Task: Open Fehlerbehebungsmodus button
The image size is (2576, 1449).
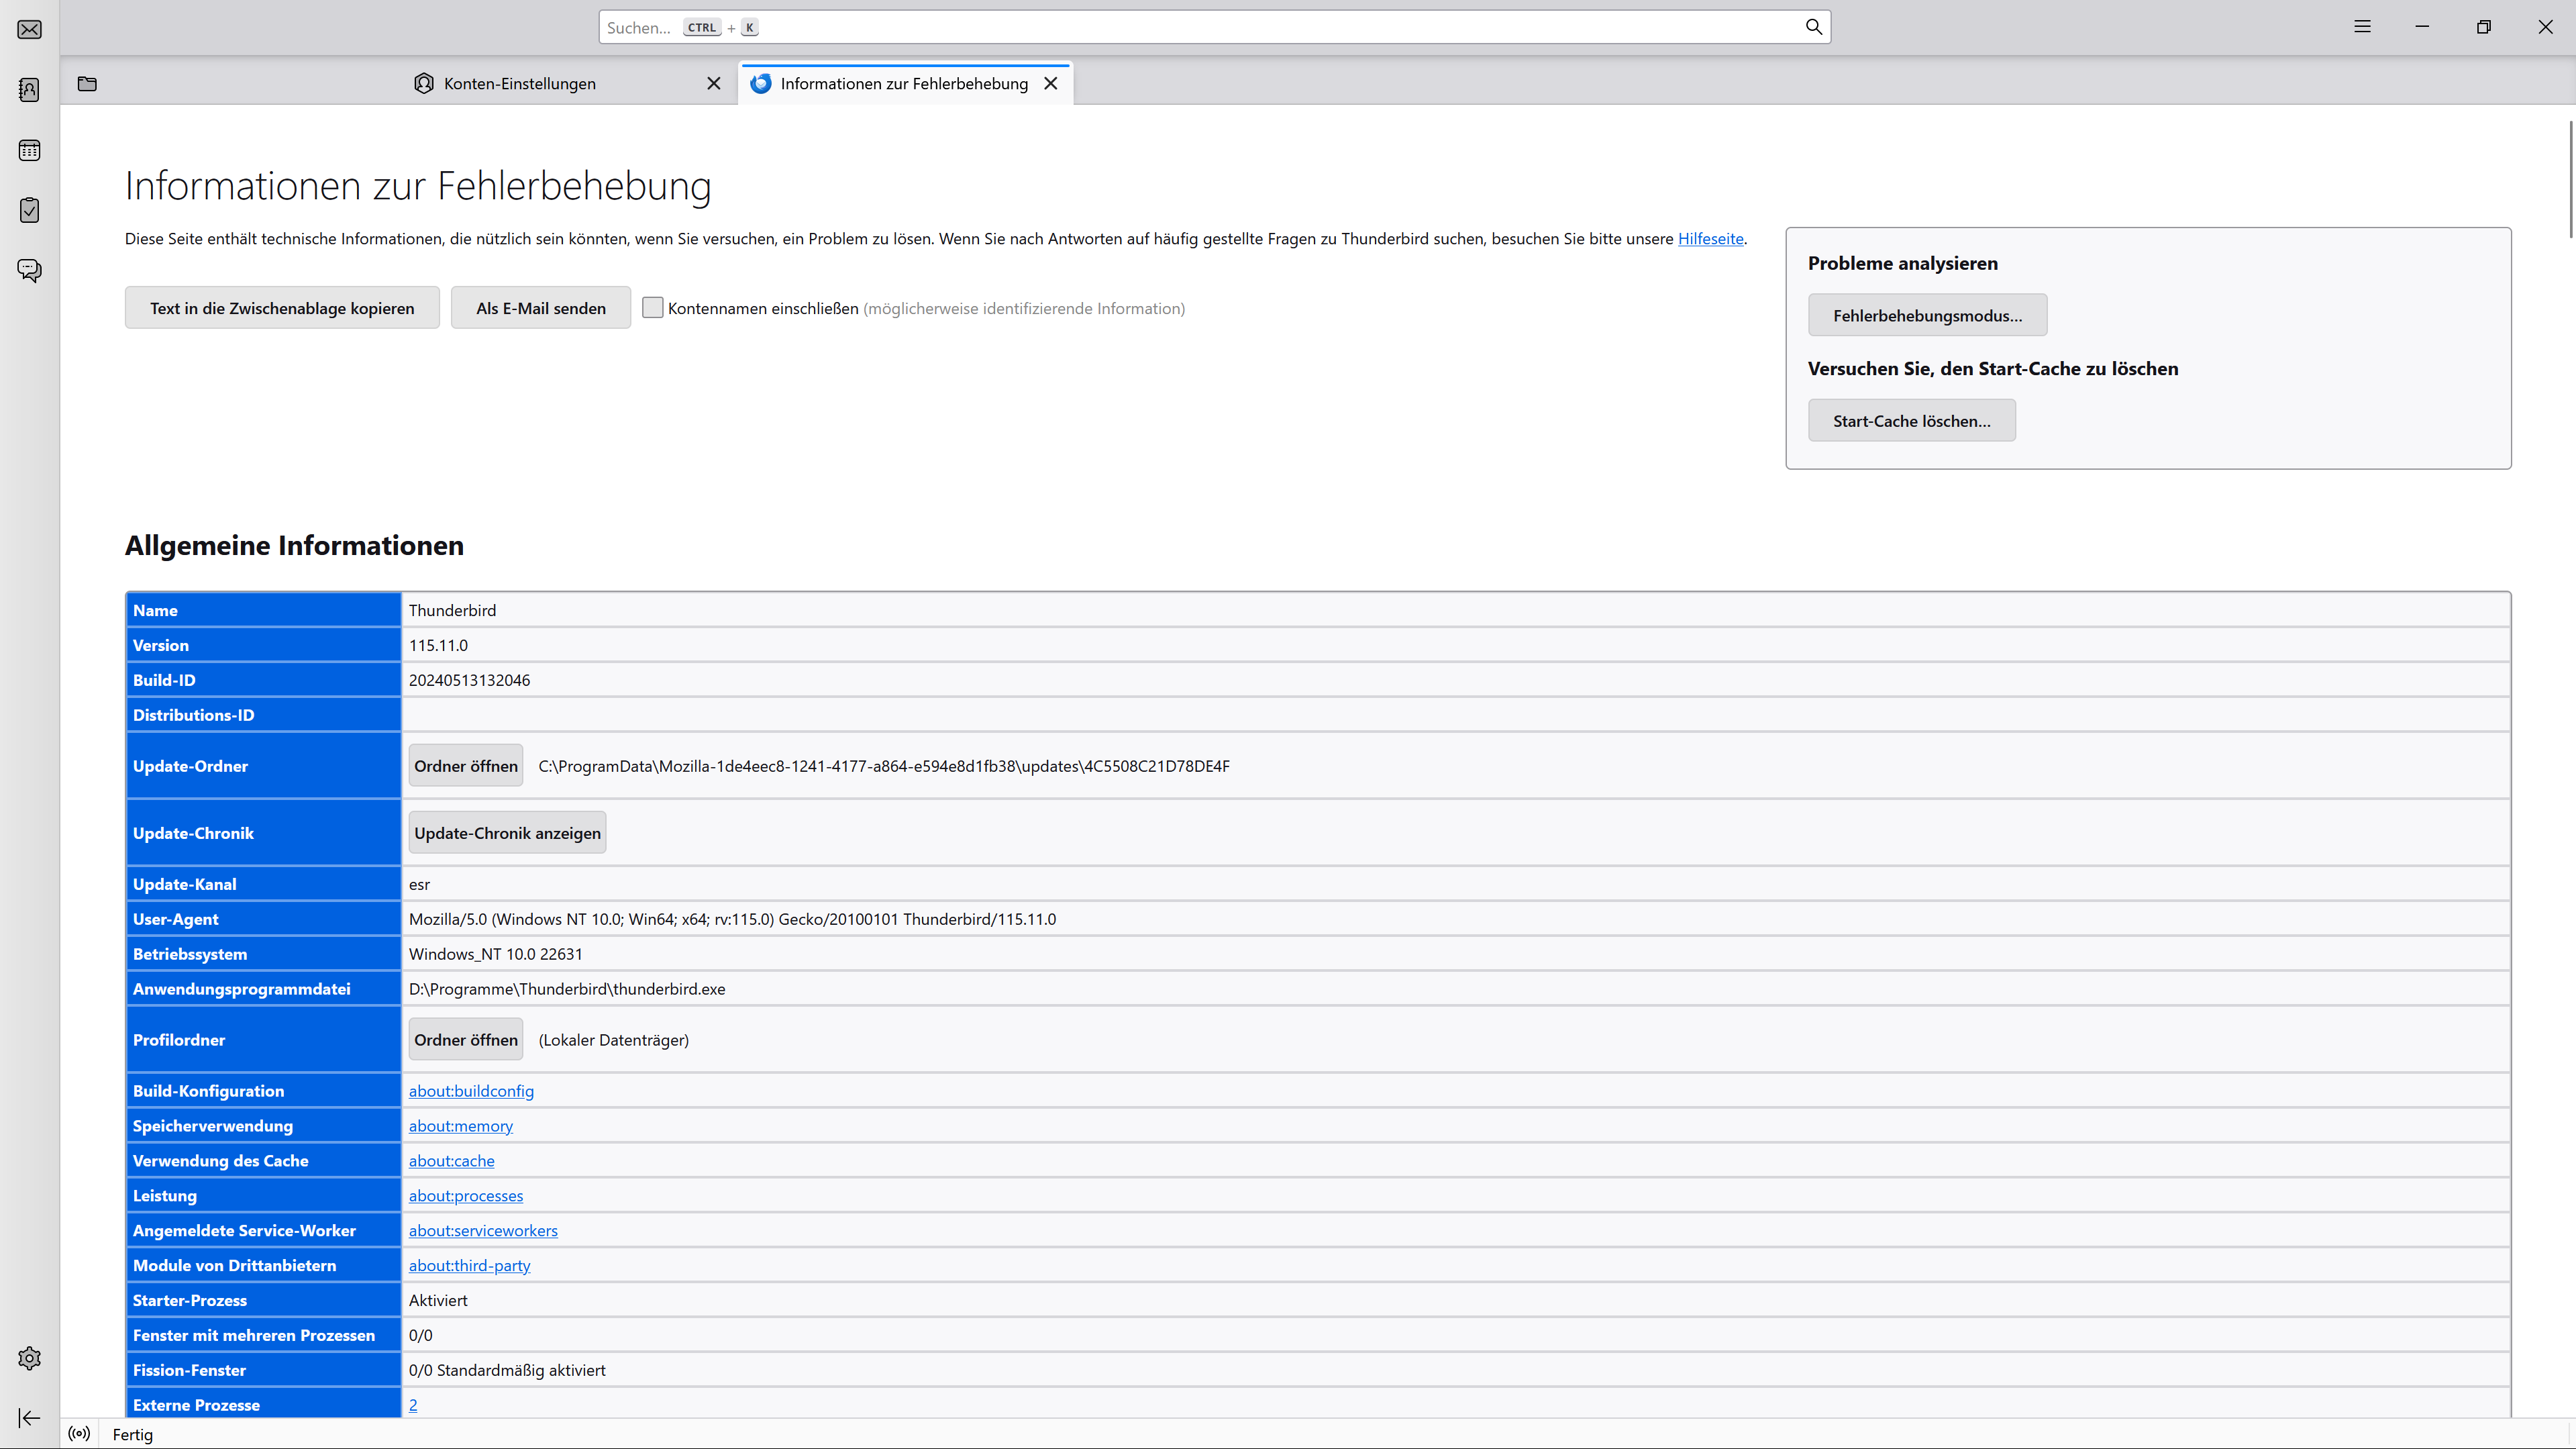Action: click(x=1927, y=315)
